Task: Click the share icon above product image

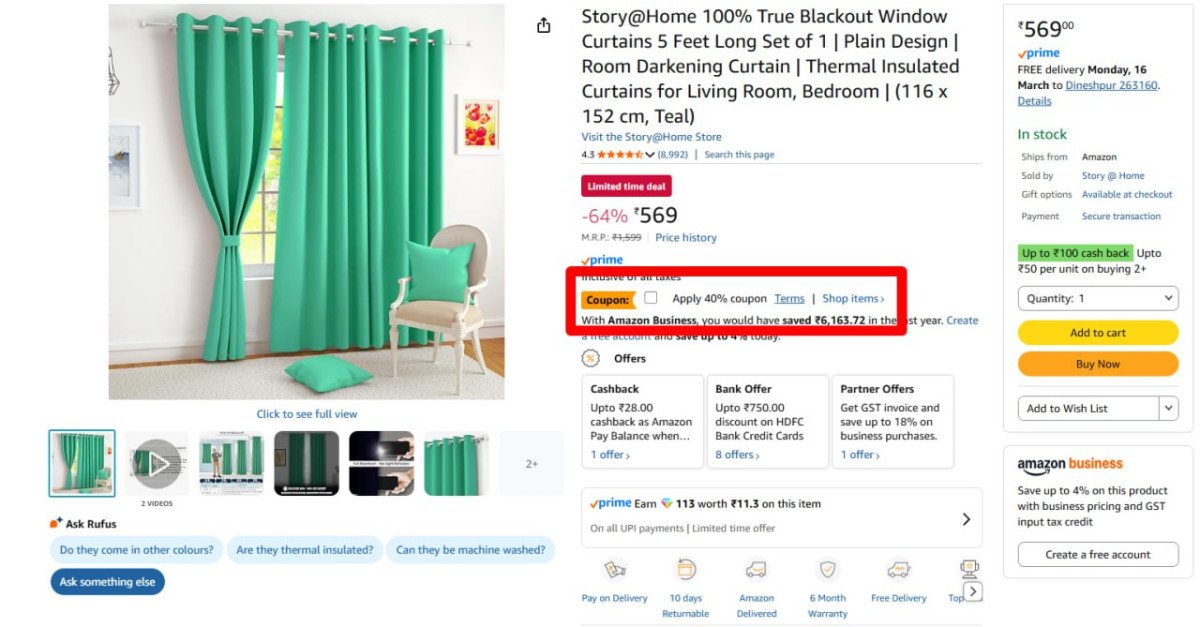Action: (543, 26)
